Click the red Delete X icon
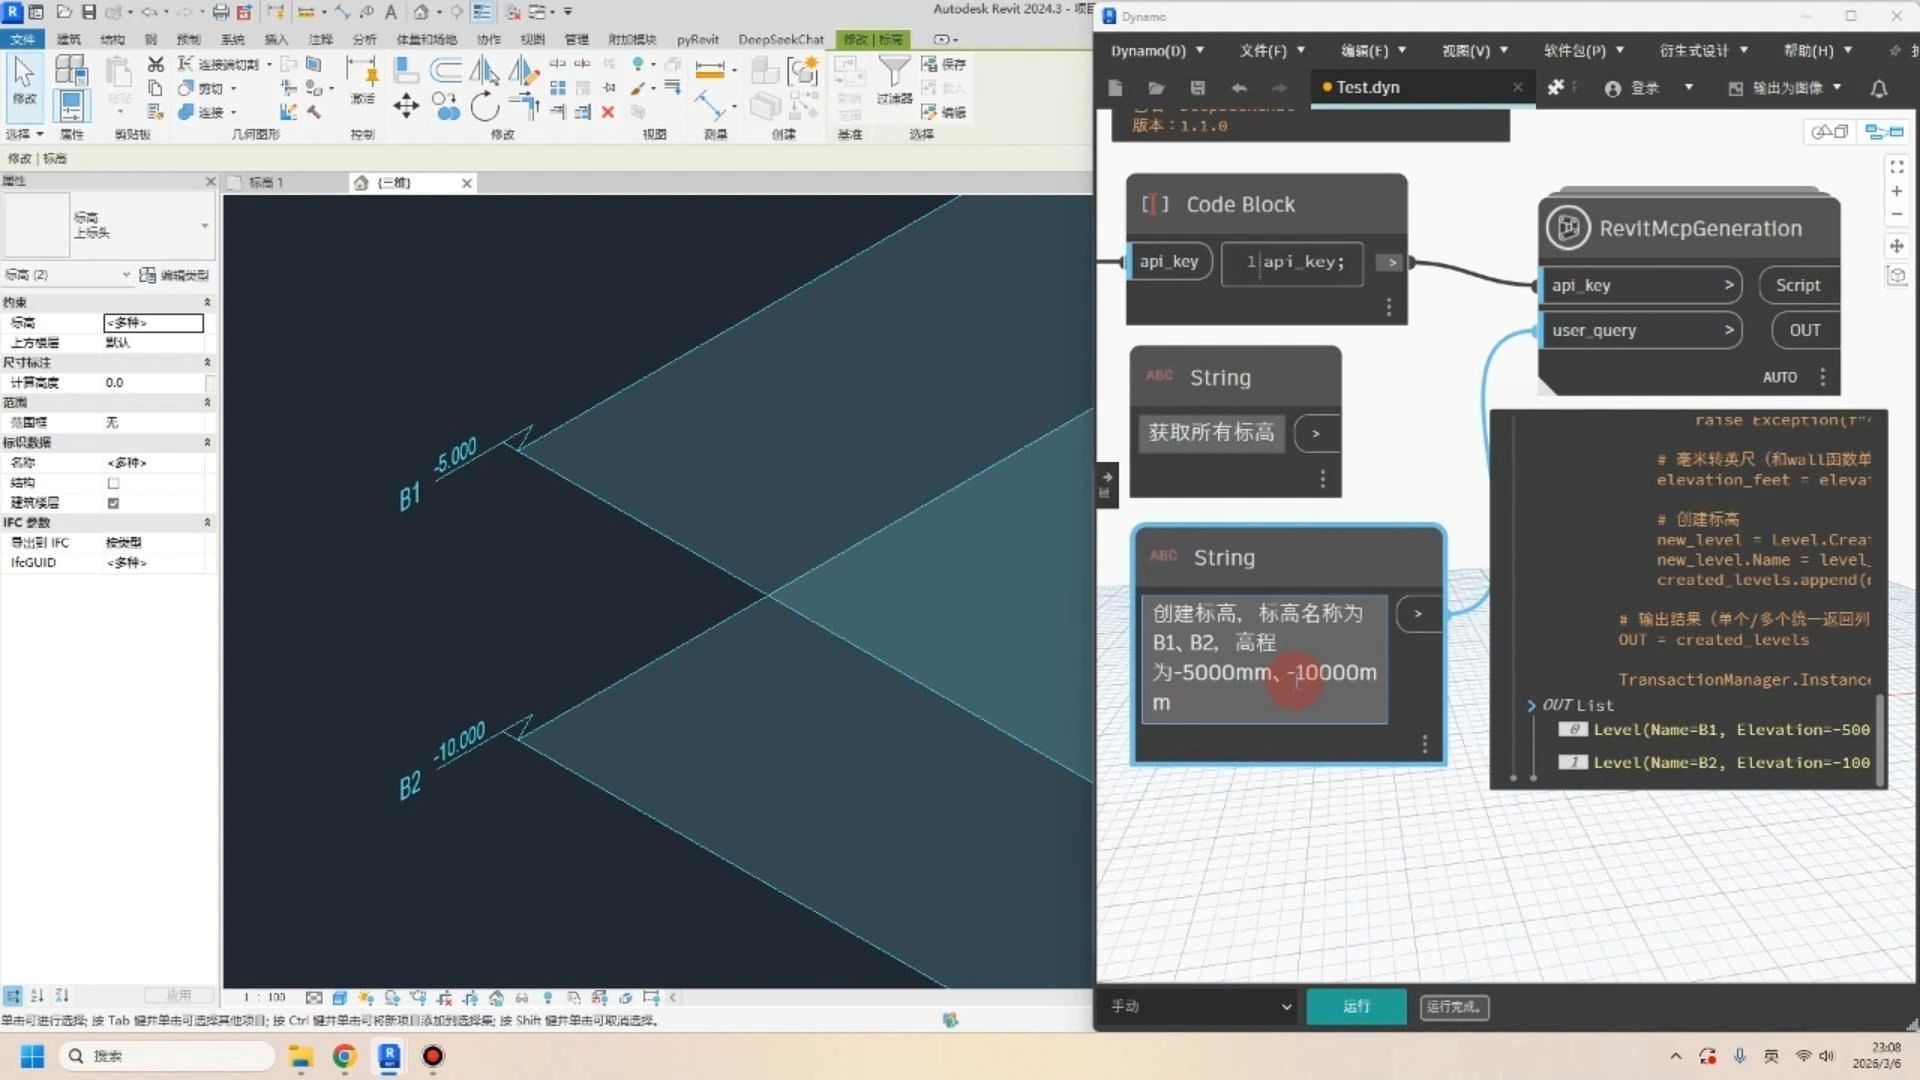 (x=607, y=112)
